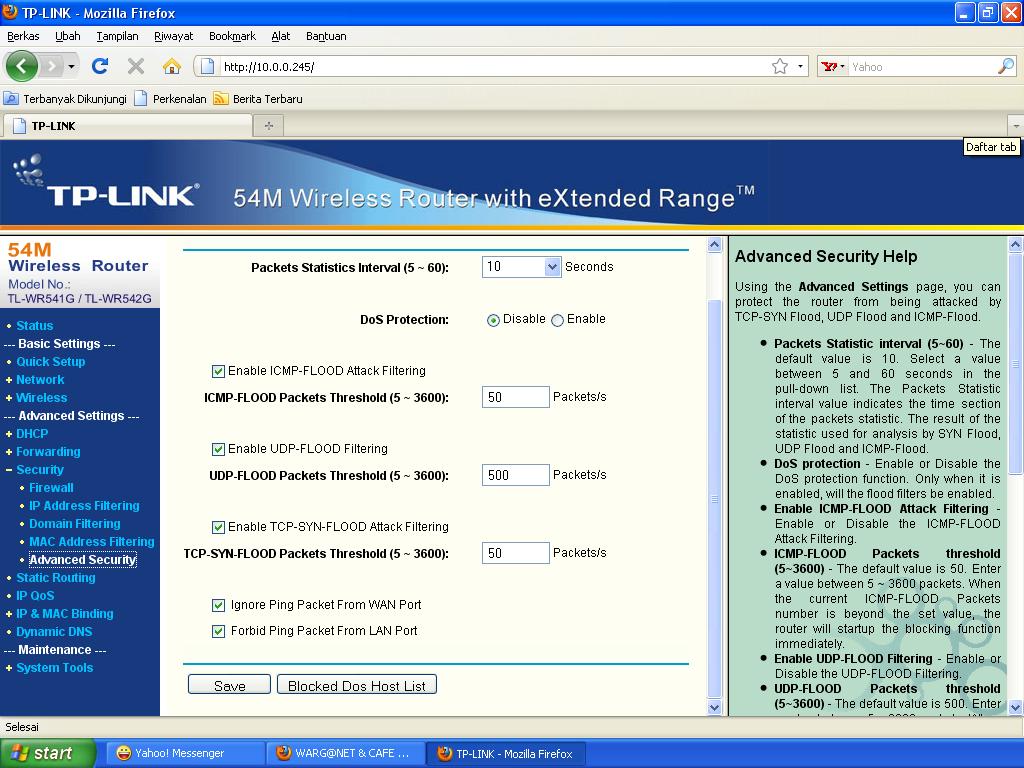Open MAC Address Filtering in sidebar
This screenshot has width=1024, height=768.
point(91,542)
